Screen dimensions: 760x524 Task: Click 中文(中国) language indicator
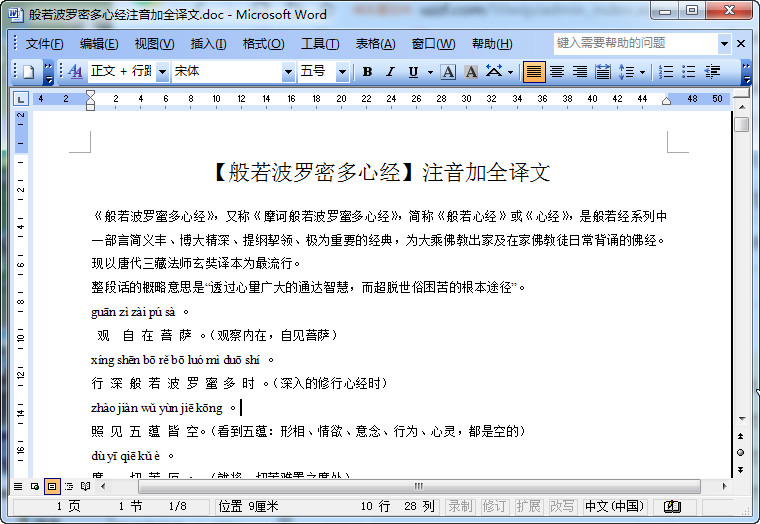coord(615,507)
